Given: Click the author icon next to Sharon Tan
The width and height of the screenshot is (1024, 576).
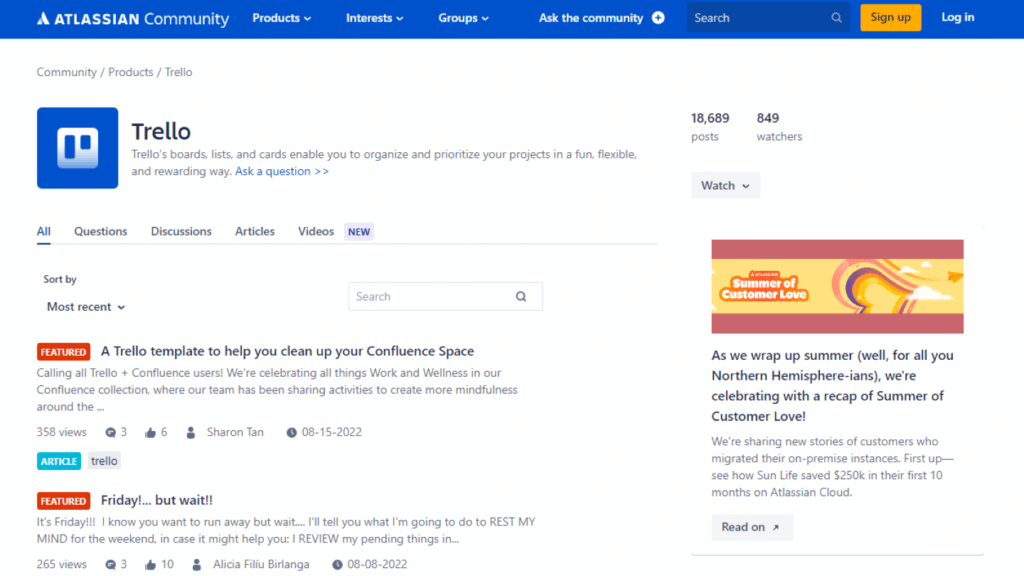Looking at the screenshot, I should pyautogui.click(x=191, y=431).
